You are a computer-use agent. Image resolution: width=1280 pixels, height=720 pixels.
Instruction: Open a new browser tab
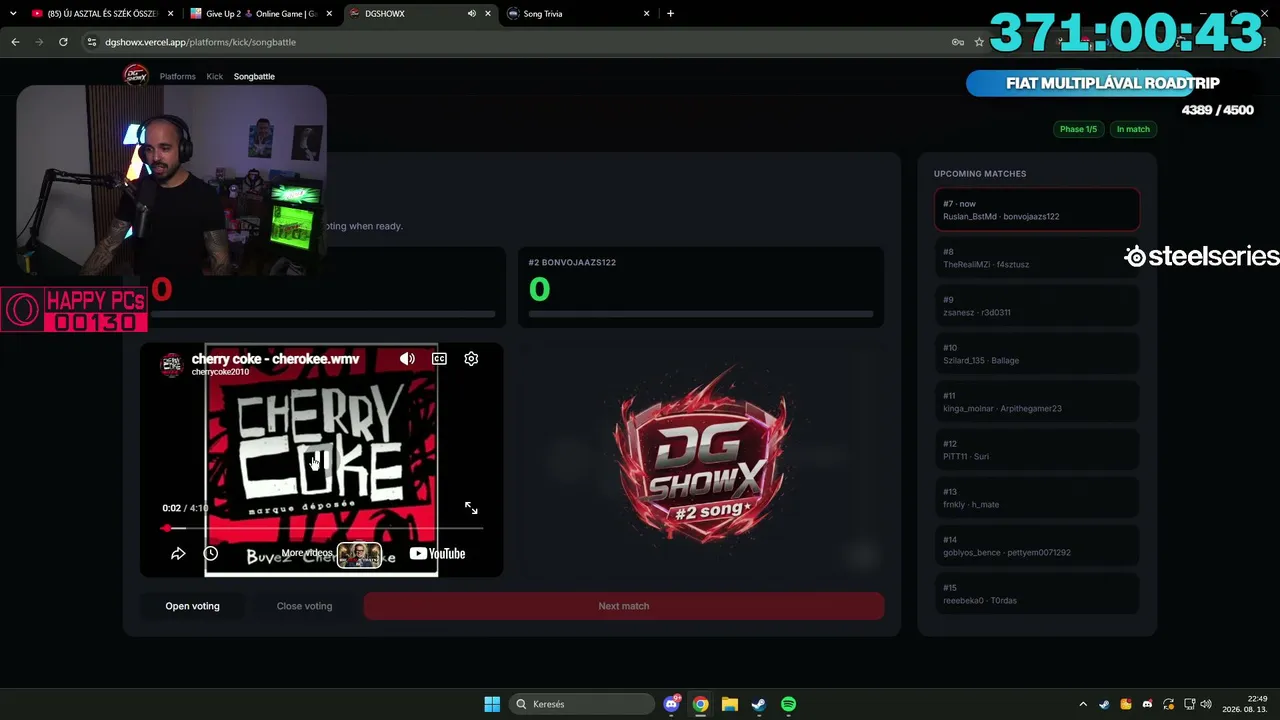point(670,14)
